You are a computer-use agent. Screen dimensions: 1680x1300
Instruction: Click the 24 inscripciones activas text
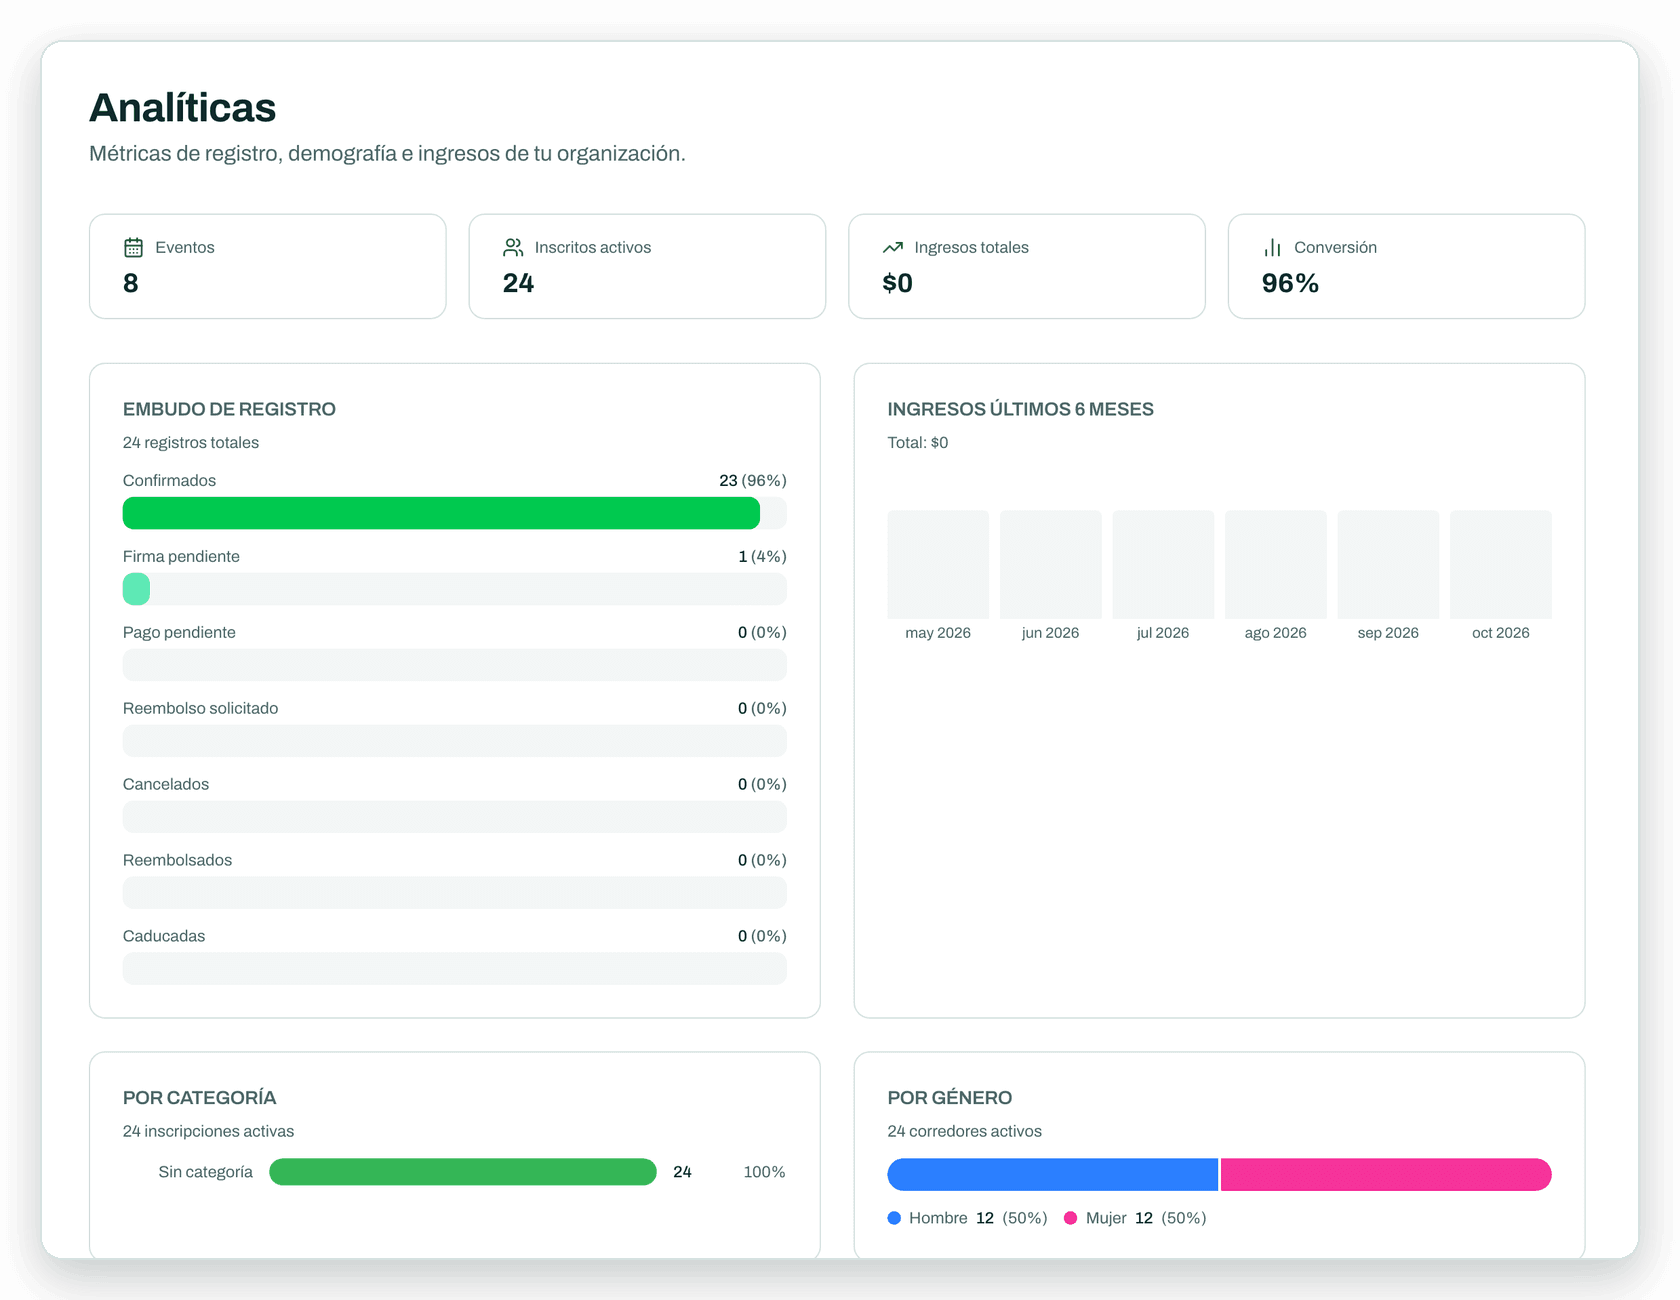(208, 1132)
